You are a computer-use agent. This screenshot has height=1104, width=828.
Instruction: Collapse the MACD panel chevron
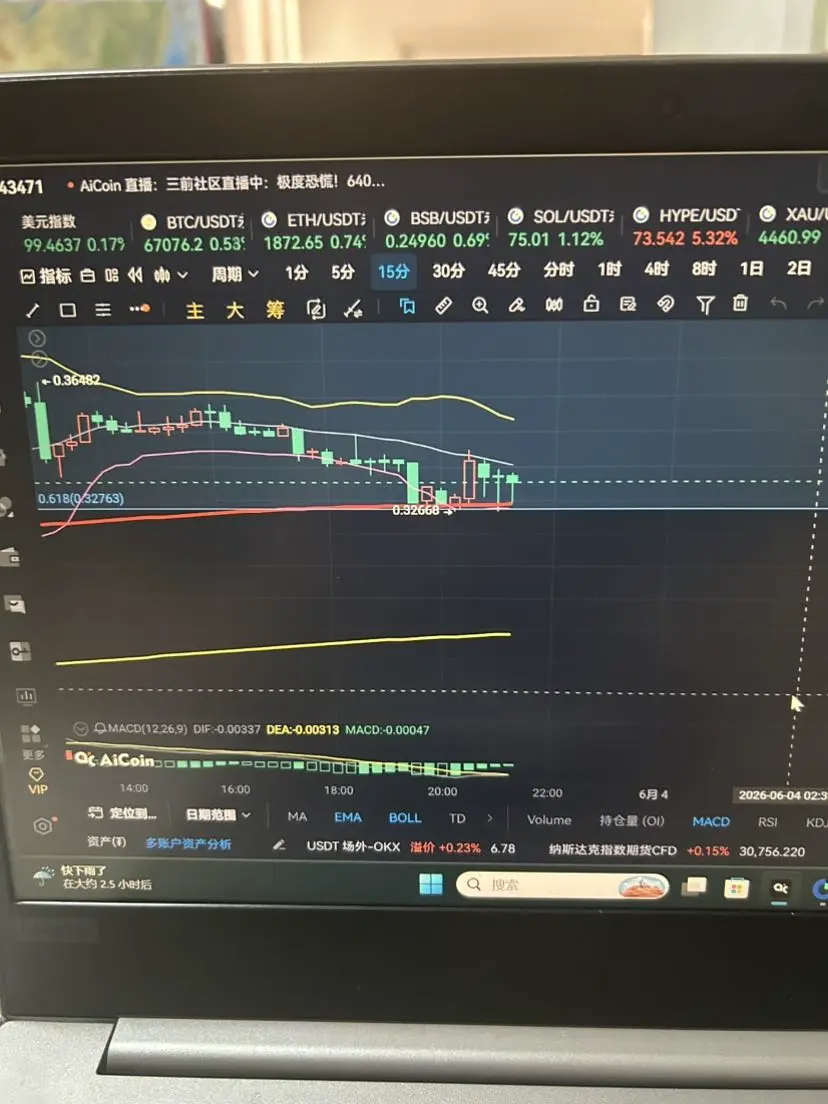[x=80, y=728]
